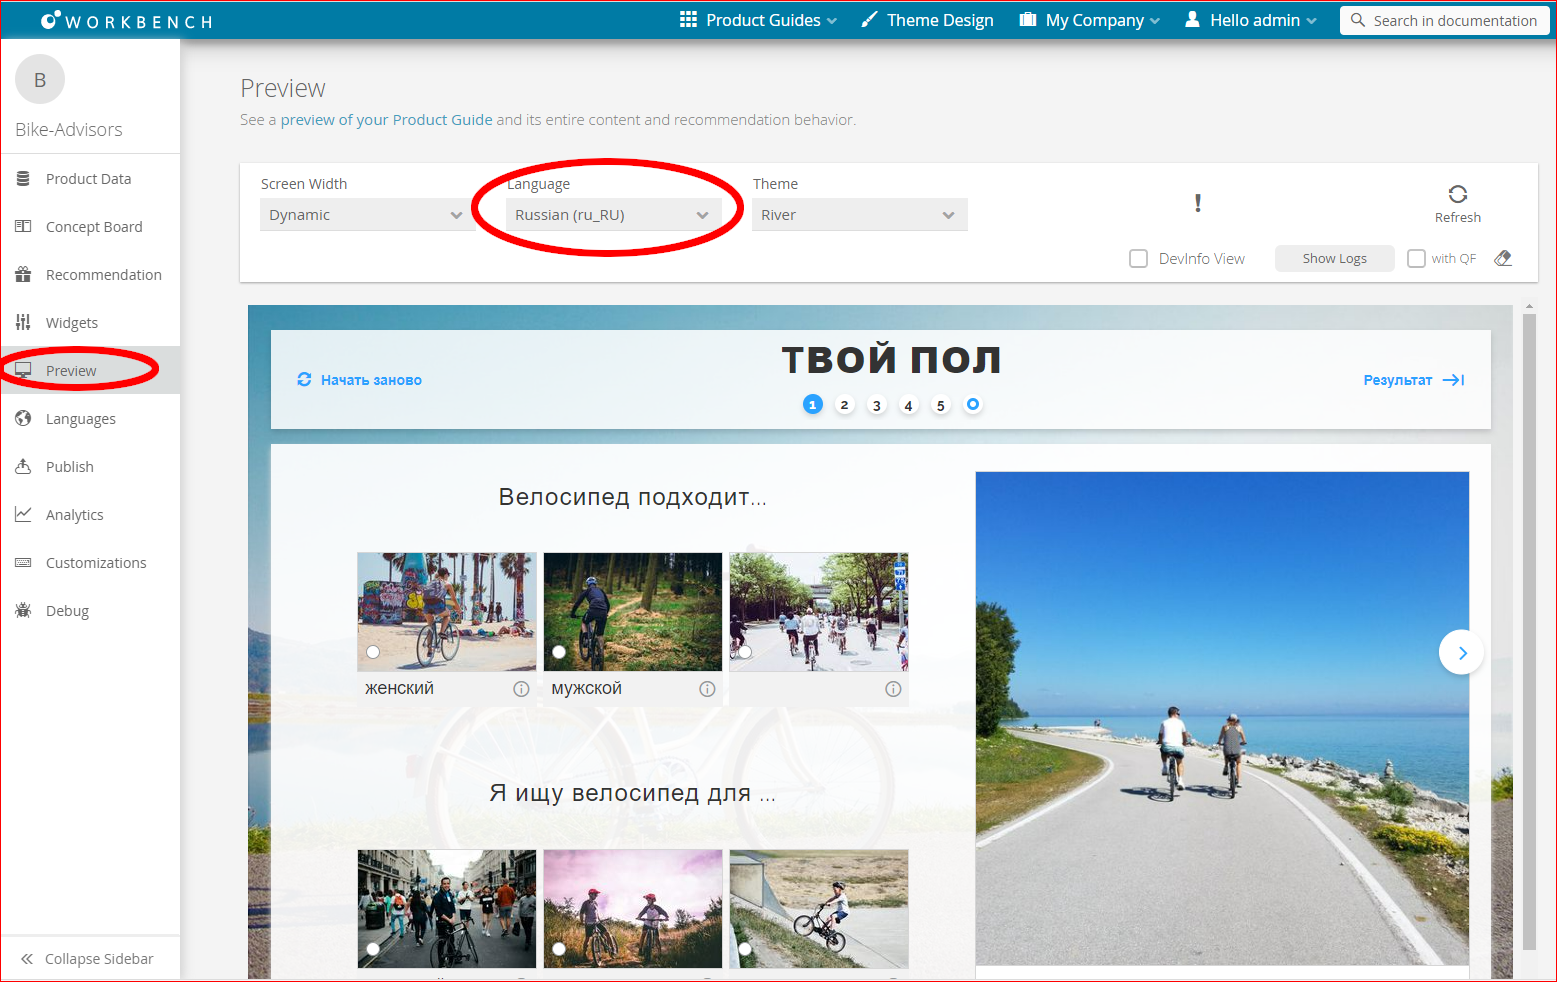The height and width of the screenshot is (982, 1557).
Task: Tick the with QF checkbox
Action: (1416, 259)
